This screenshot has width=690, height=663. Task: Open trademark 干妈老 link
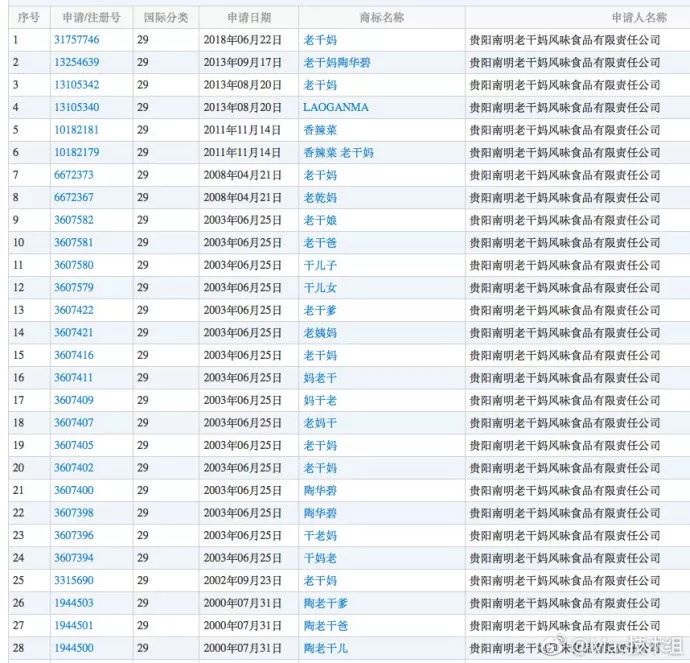point(320,558)
